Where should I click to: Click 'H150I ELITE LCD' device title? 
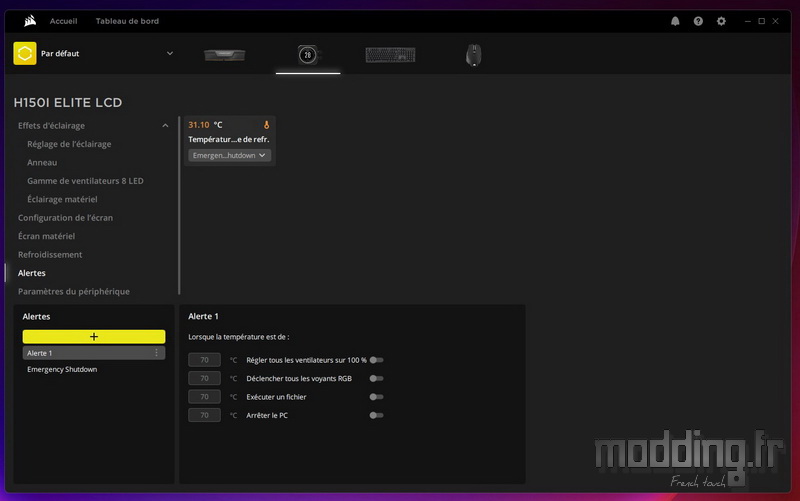coord(68,103)
